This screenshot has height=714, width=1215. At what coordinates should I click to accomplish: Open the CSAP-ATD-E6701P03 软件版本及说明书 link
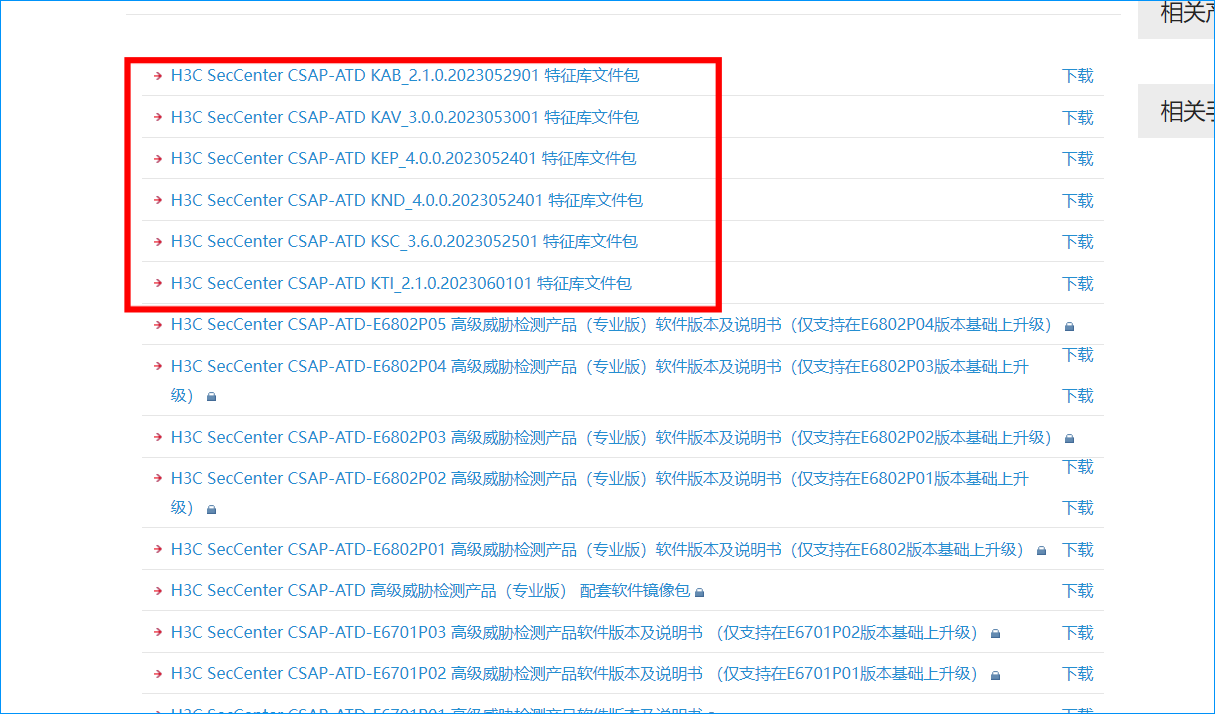point(577,632)
